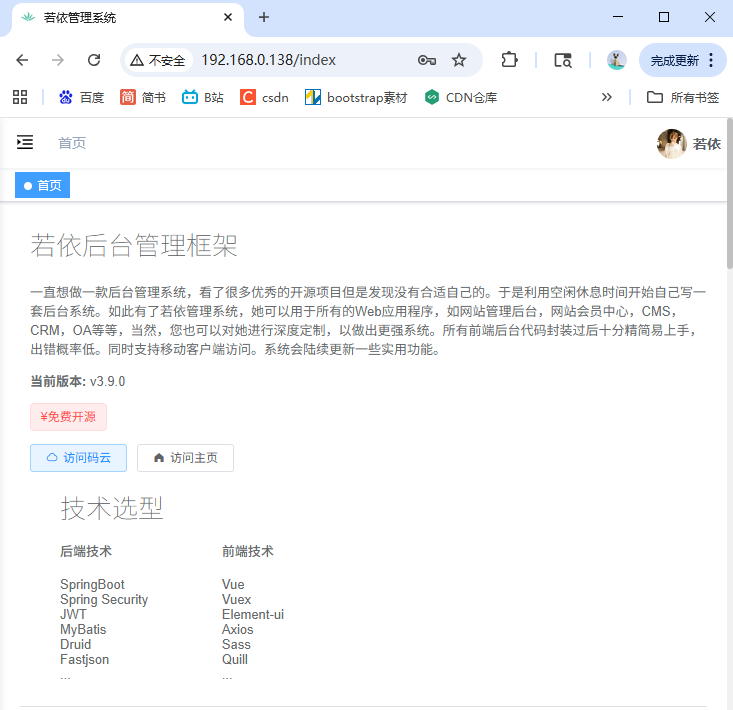Click the browser back arrow
This screenshot has height=710, width=733.
click(22, 60)
